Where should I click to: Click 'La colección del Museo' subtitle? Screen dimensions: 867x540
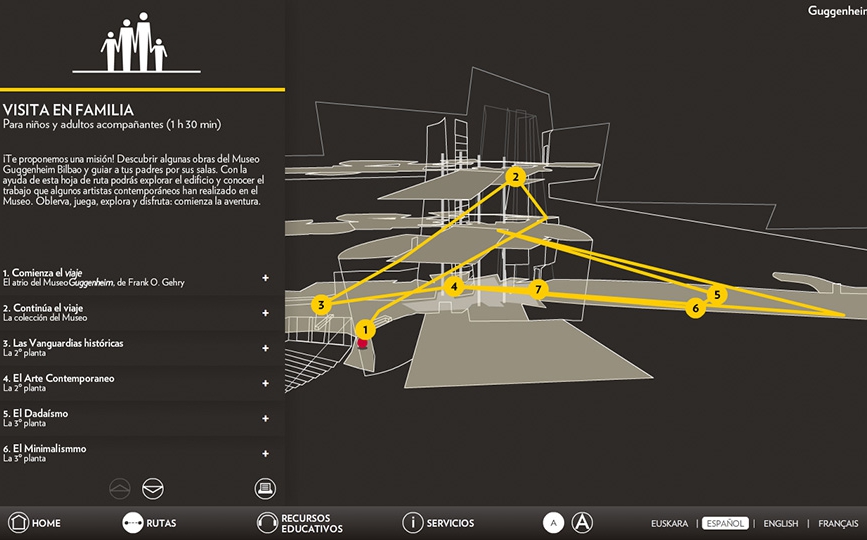[45, 318]
